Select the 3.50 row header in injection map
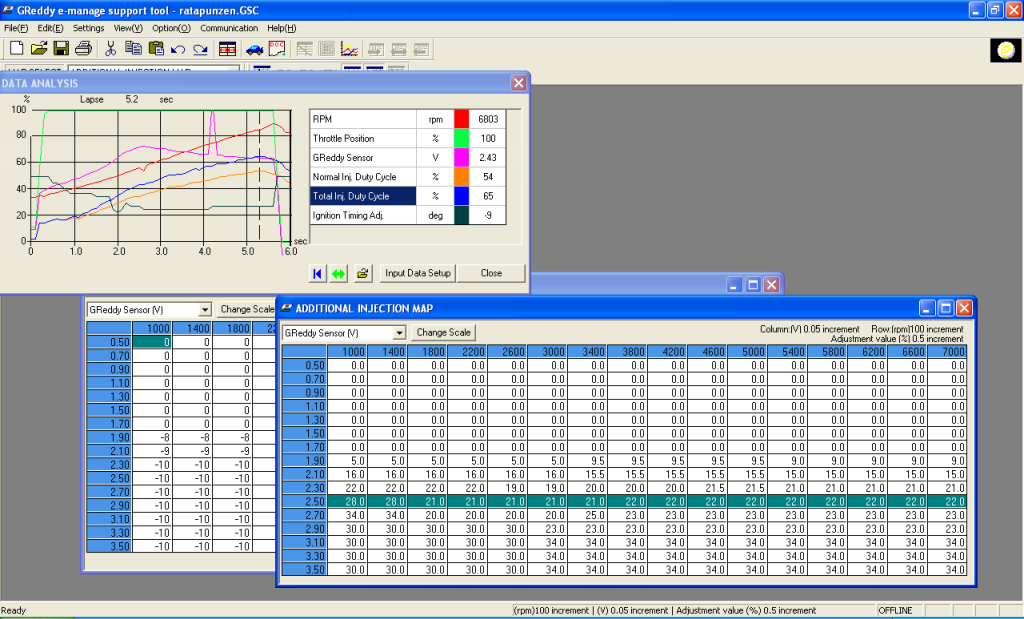The image size is (1024, 619). click(304, 569)
